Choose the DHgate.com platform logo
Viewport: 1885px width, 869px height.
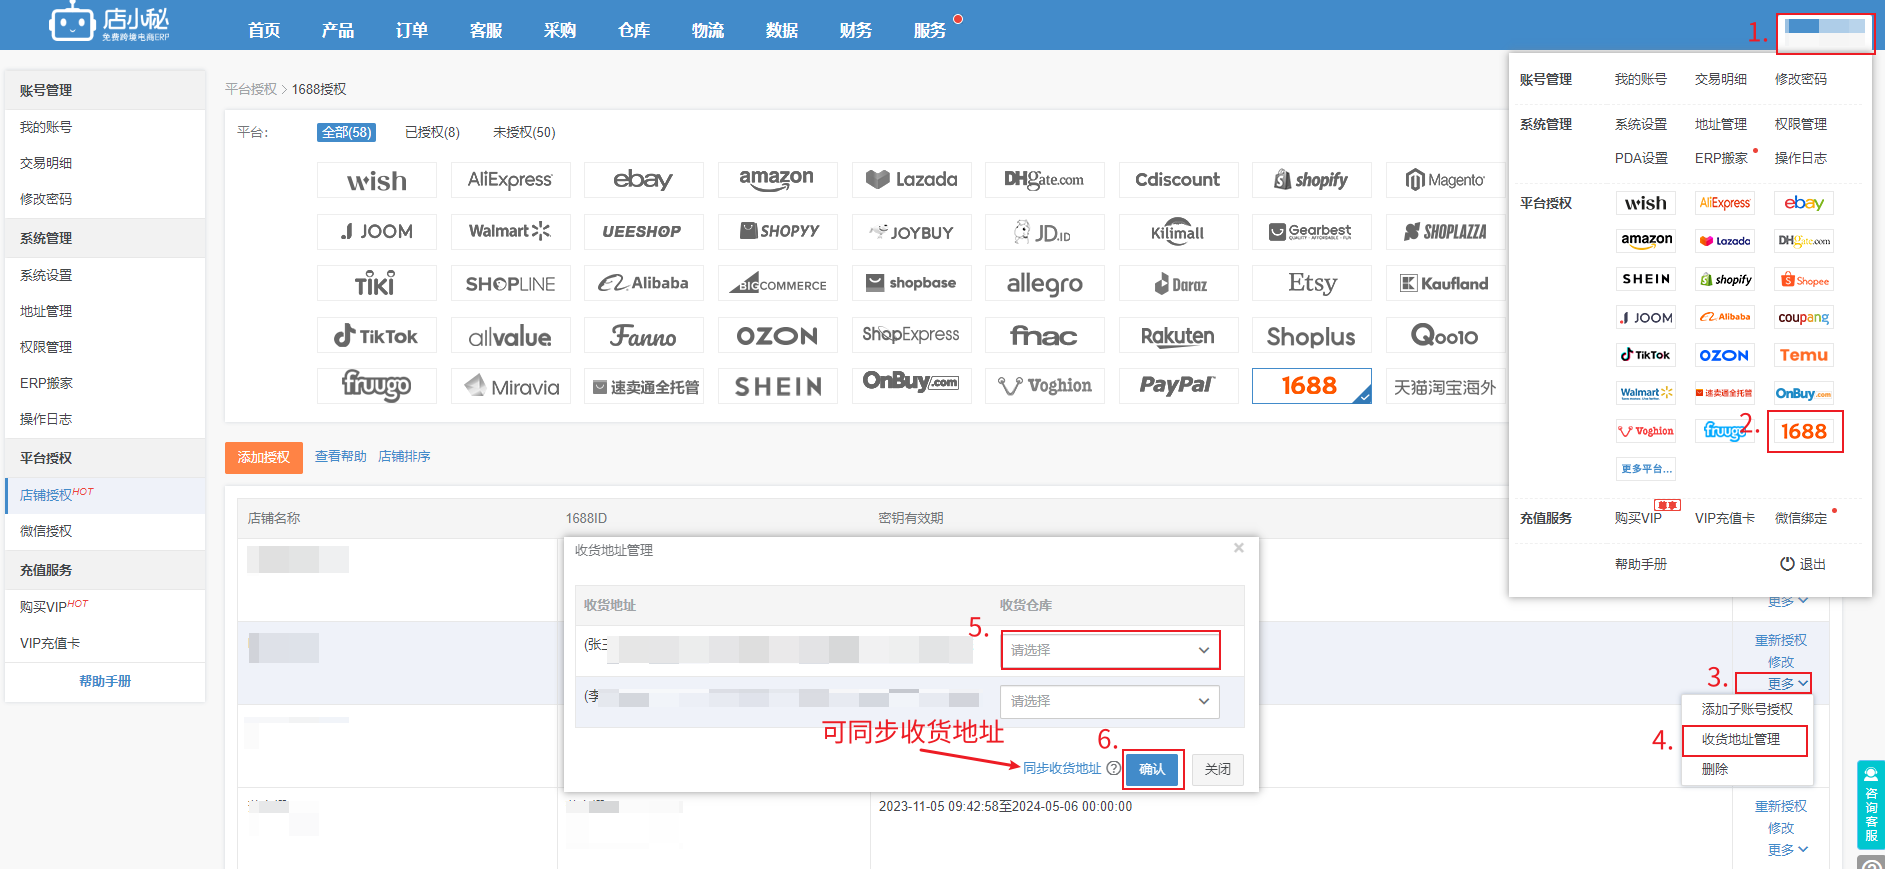1045,180
